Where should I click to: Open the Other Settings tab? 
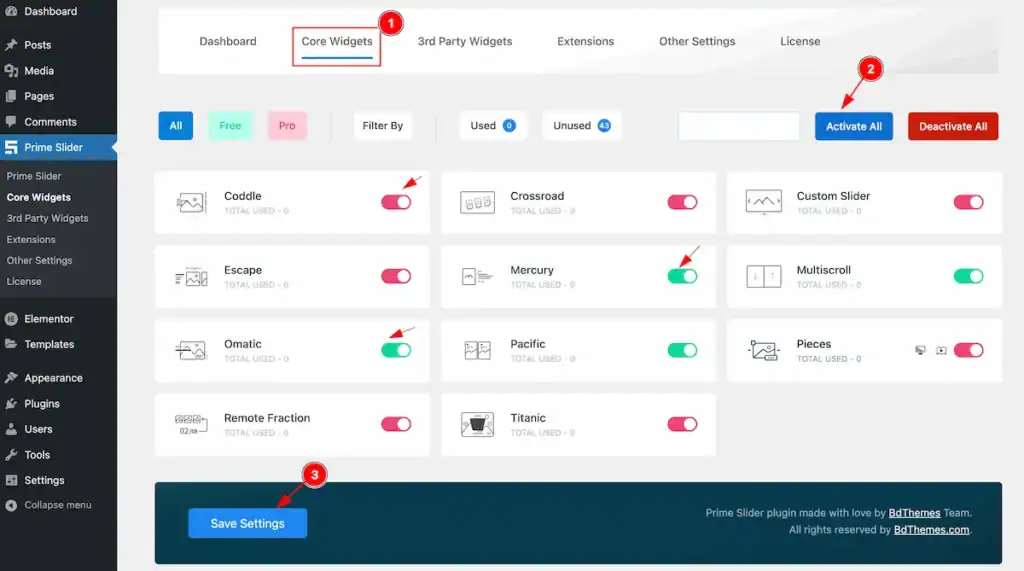[697, 41]
